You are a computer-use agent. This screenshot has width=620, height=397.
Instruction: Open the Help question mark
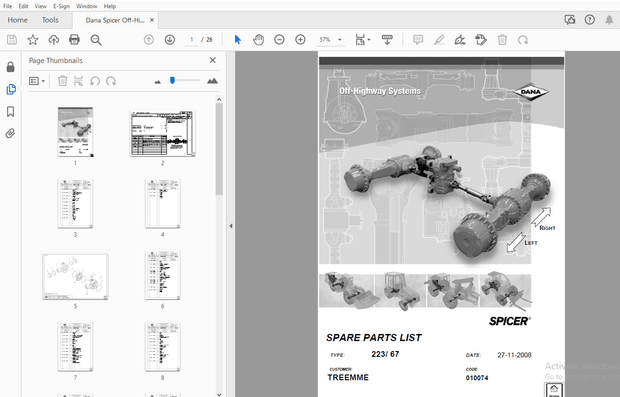pos(590,20)
